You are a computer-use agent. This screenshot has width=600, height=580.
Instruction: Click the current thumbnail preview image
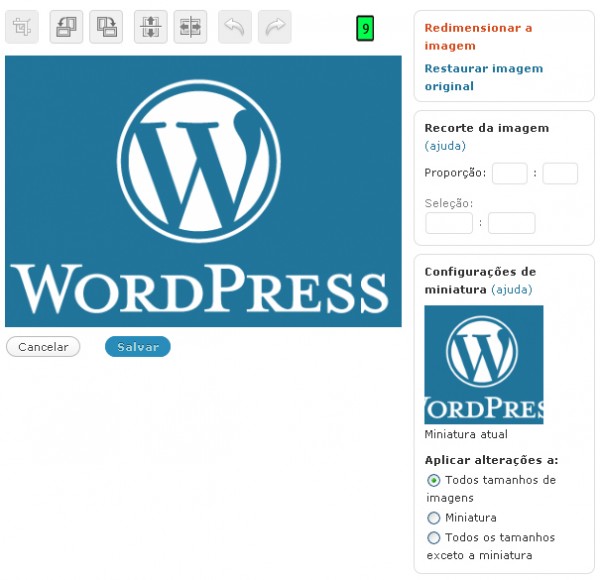484,365
